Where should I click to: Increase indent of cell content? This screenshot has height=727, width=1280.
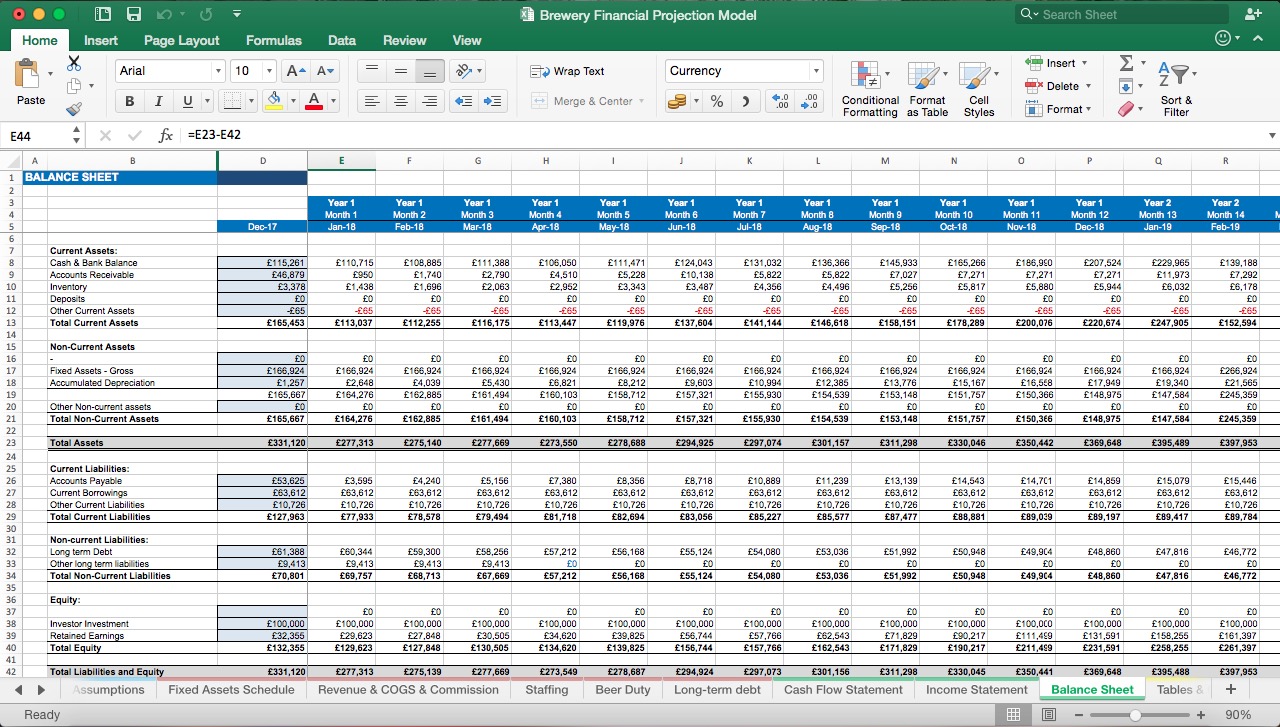[x=492, y=101]
